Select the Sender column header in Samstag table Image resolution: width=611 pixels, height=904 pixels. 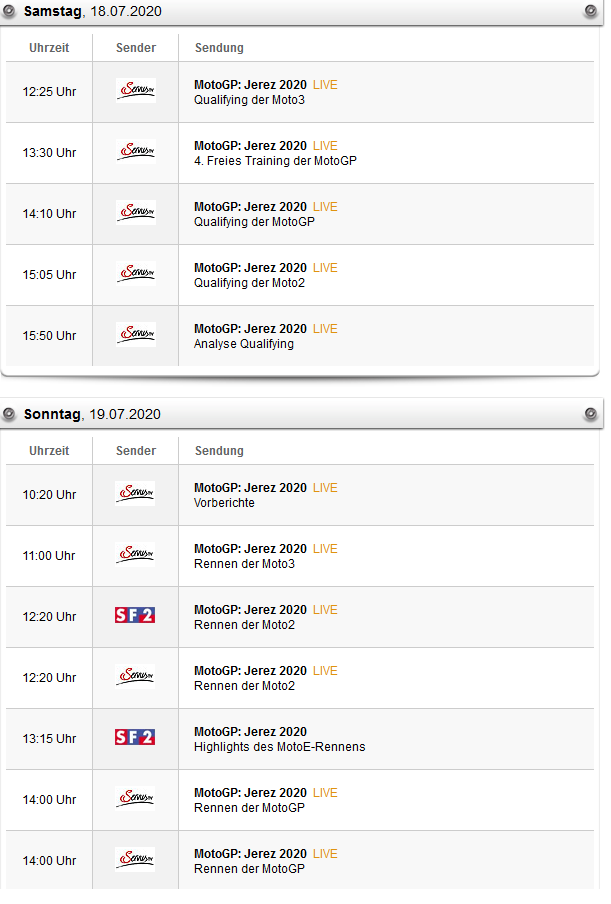(135, 48)
